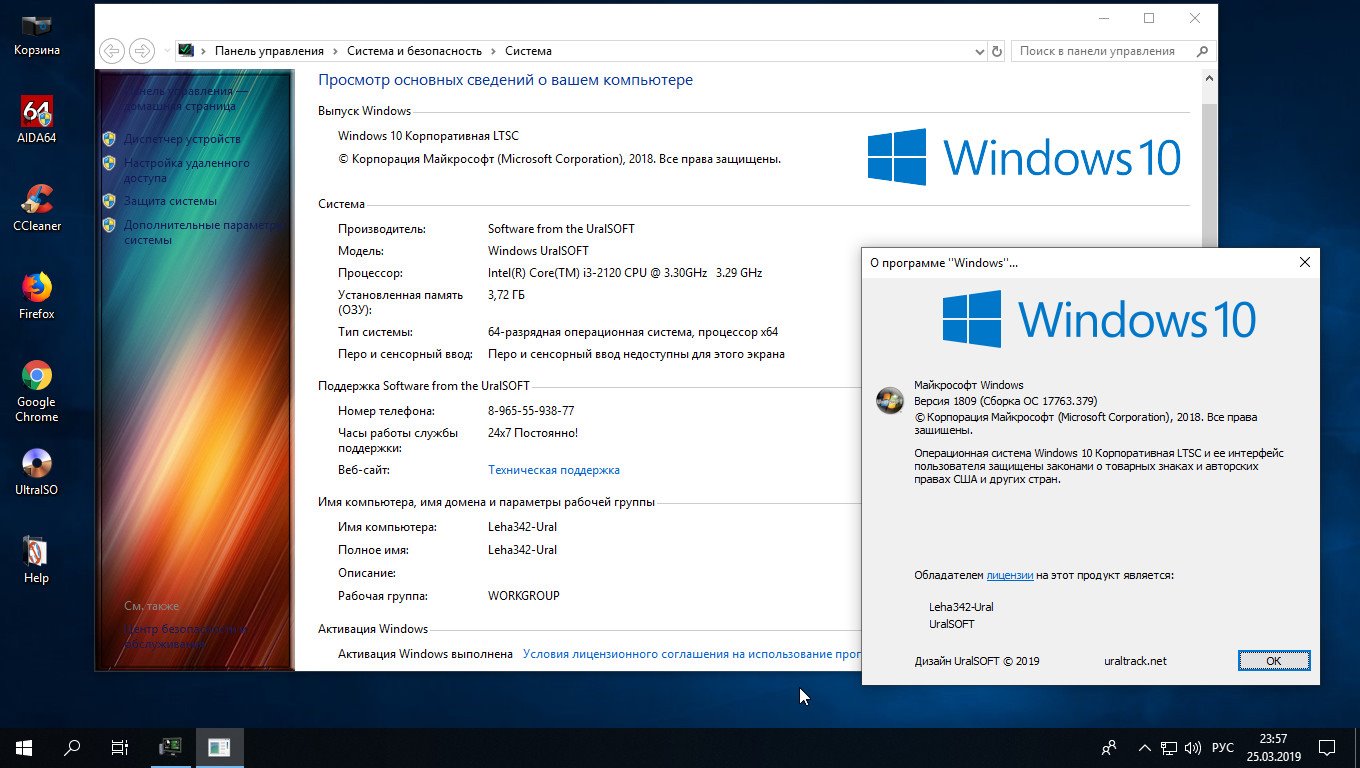Launch AIDA64 from the desktop
1360x768 pixels.
tap(36, 121)
